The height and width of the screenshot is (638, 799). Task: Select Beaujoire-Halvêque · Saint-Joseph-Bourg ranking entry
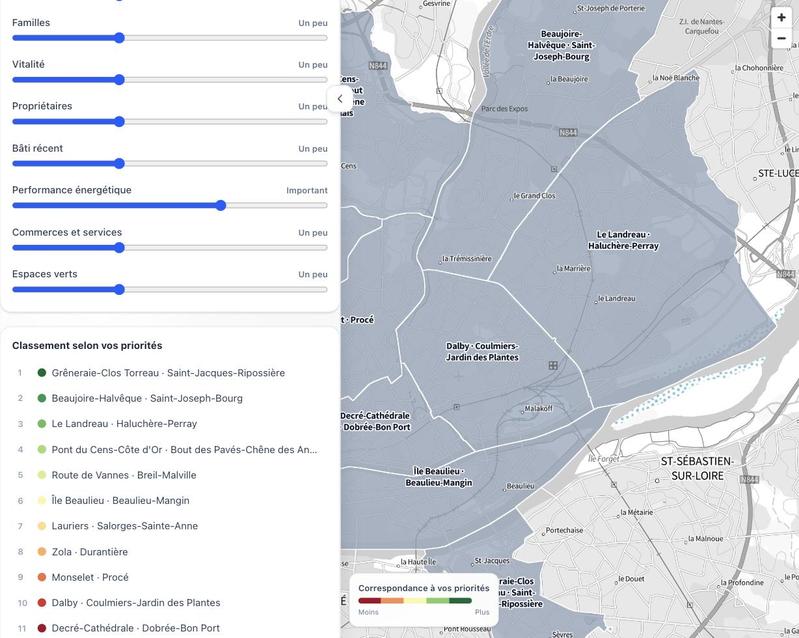point(170,398)
